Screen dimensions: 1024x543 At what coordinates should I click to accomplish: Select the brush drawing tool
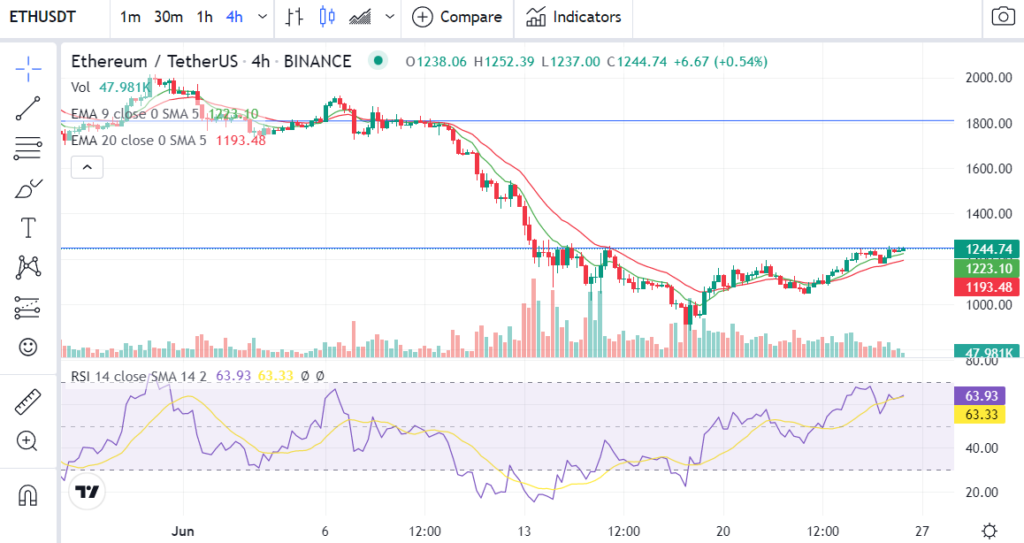28,188
